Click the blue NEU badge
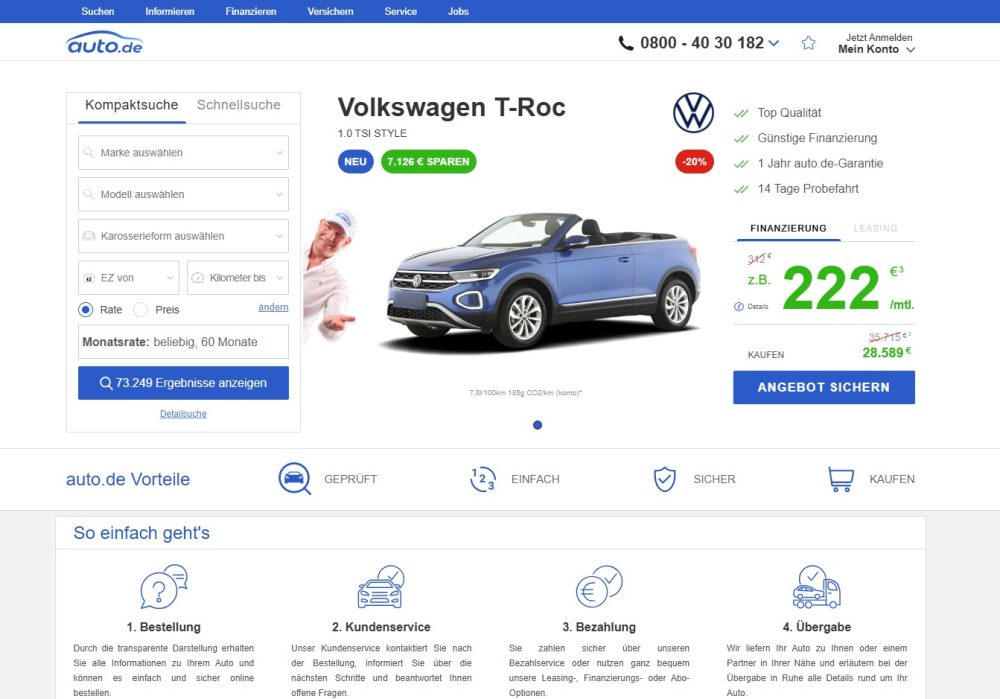The width and height of the screenshot is (1000, 699). click(355, 162)
